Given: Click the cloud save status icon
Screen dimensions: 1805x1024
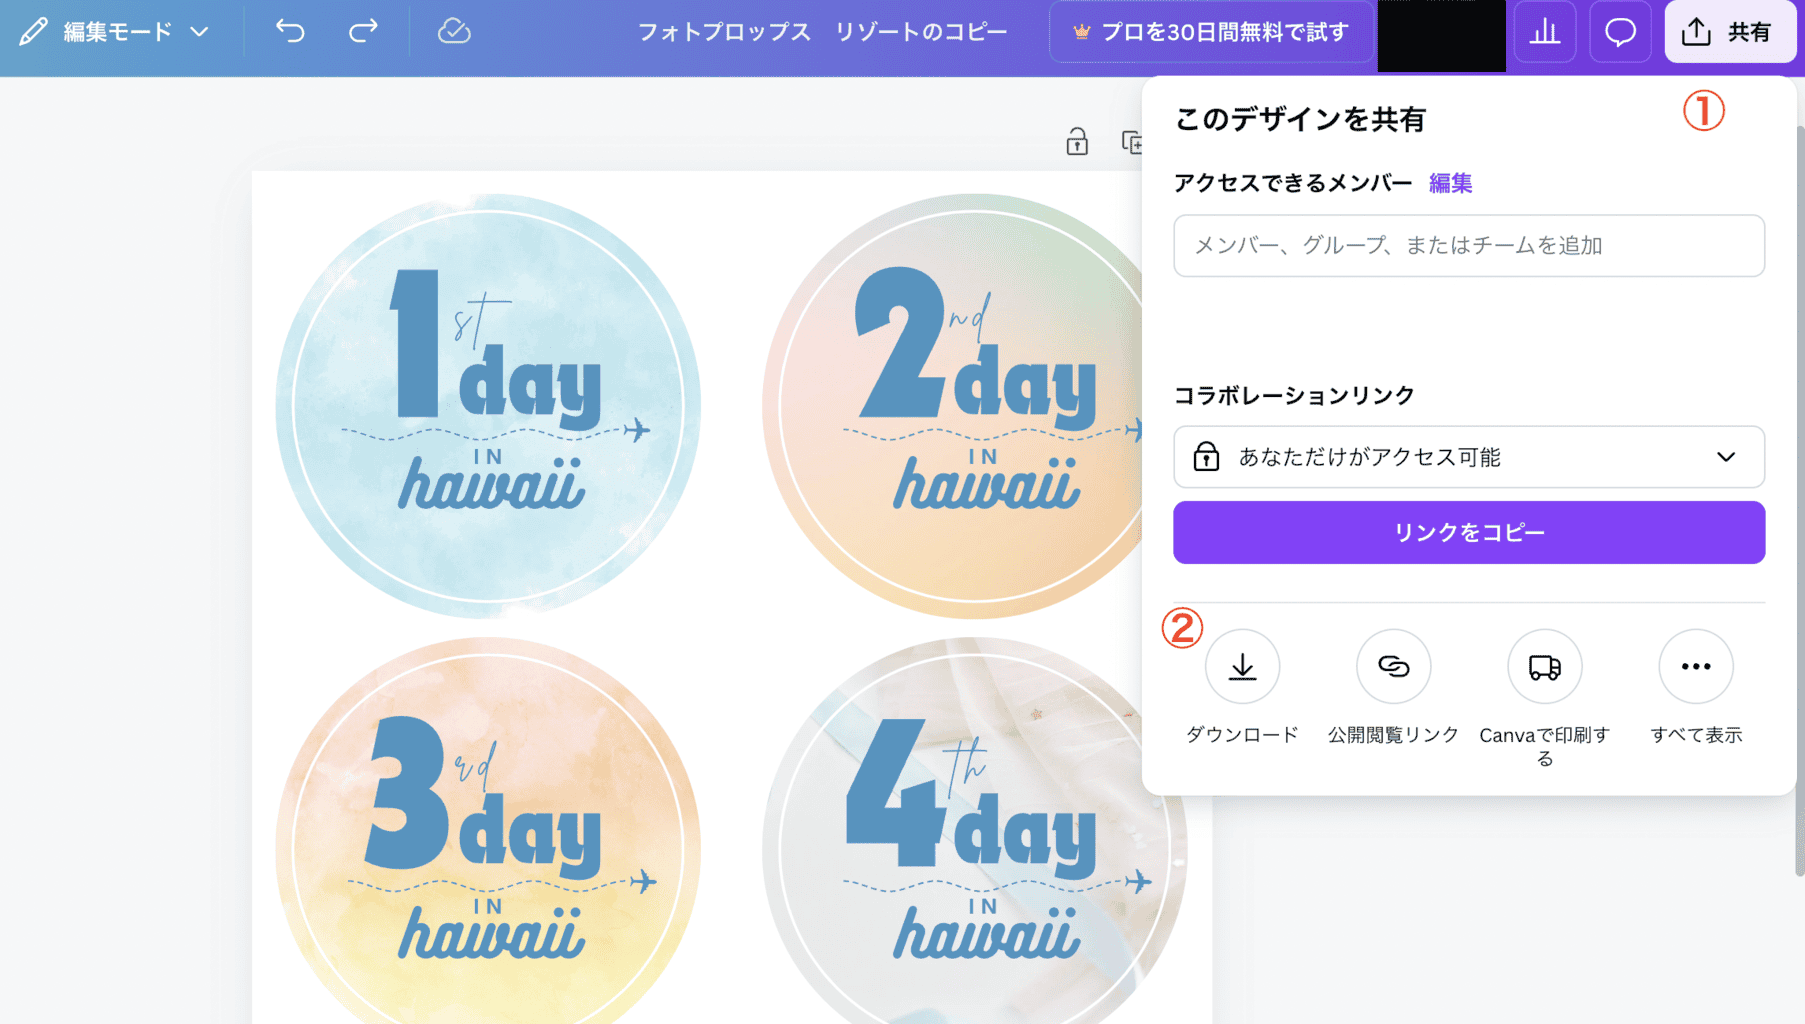Looking at the screenshot, I should coord(454,32).
